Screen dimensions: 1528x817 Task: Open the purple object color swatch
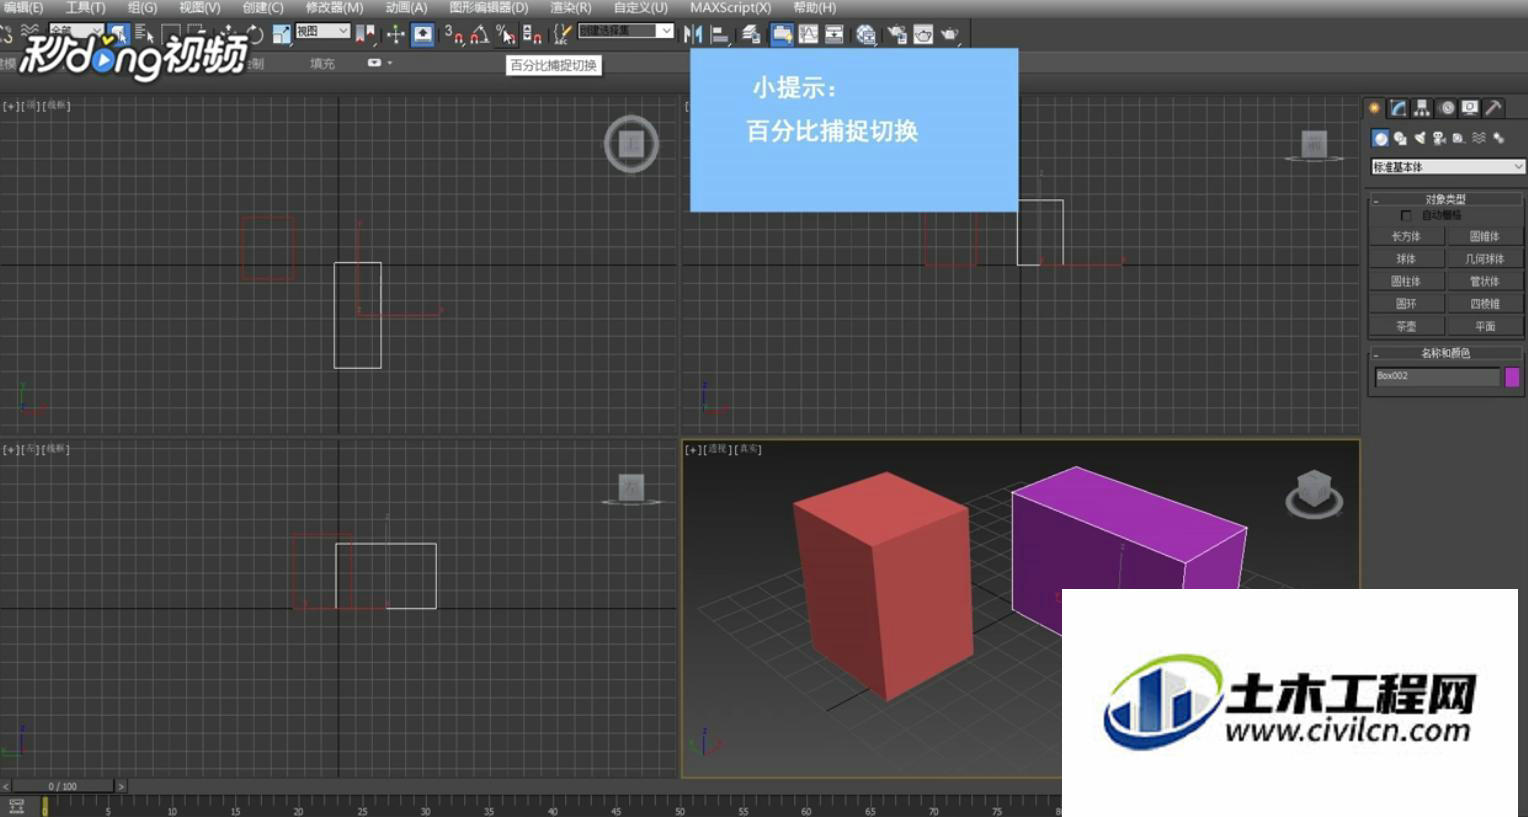(x=1512, y=376)
